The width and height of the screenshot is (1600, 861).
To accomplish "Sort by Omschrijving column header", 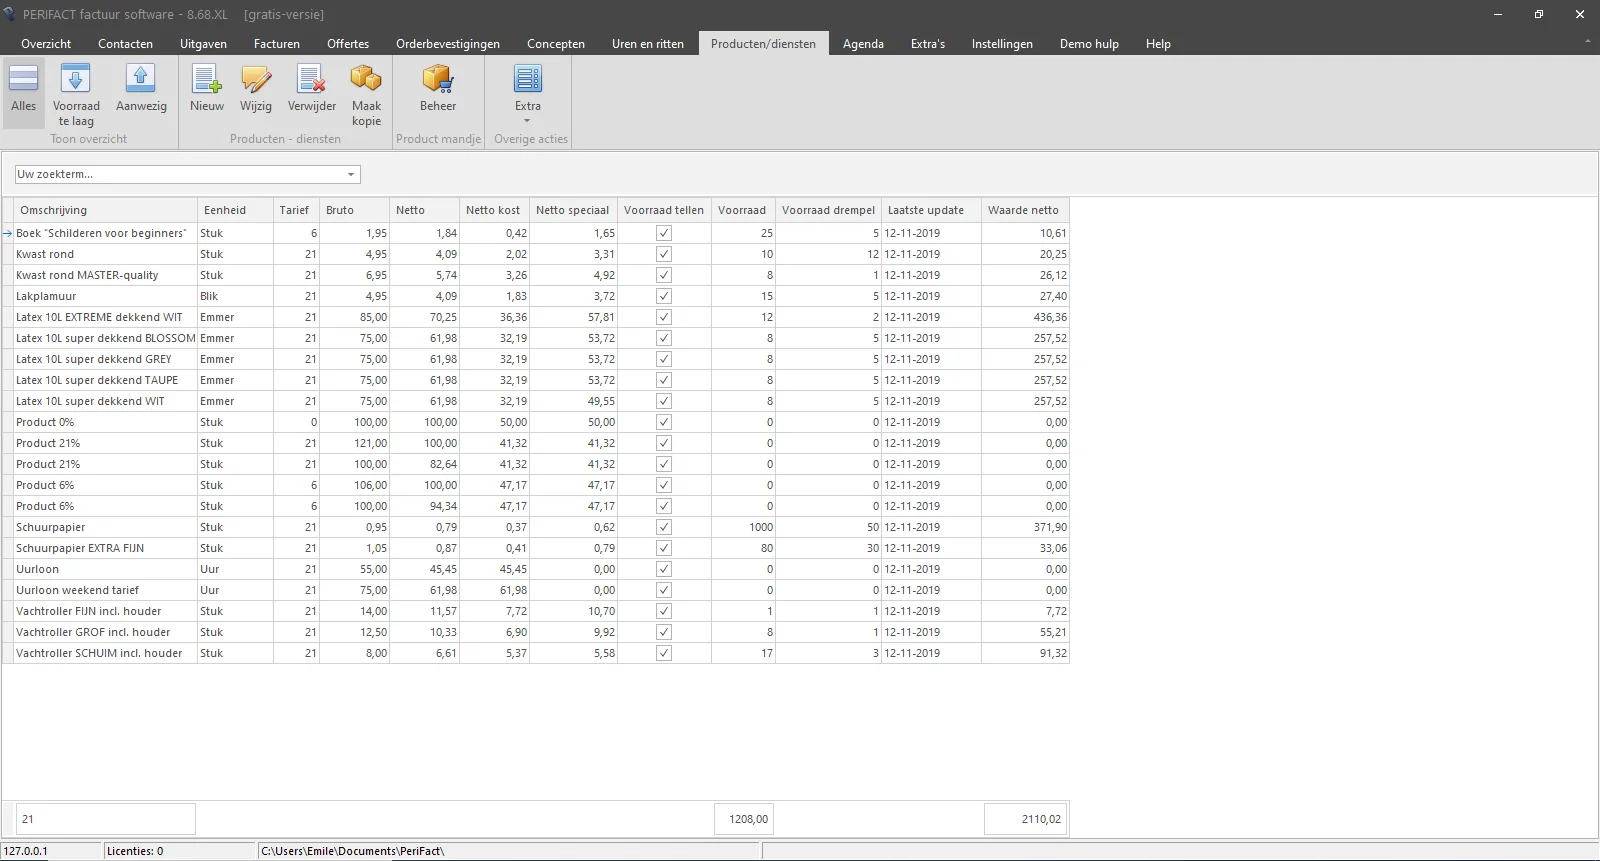I will point(106,210).
